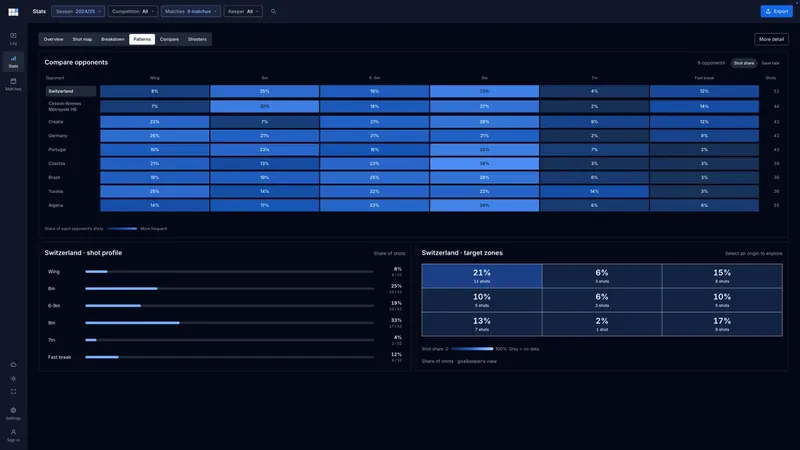Click the Wing bar in shot profile
Image resolution: width=800 pixels, height=450 pixels.
pos(230,271)
